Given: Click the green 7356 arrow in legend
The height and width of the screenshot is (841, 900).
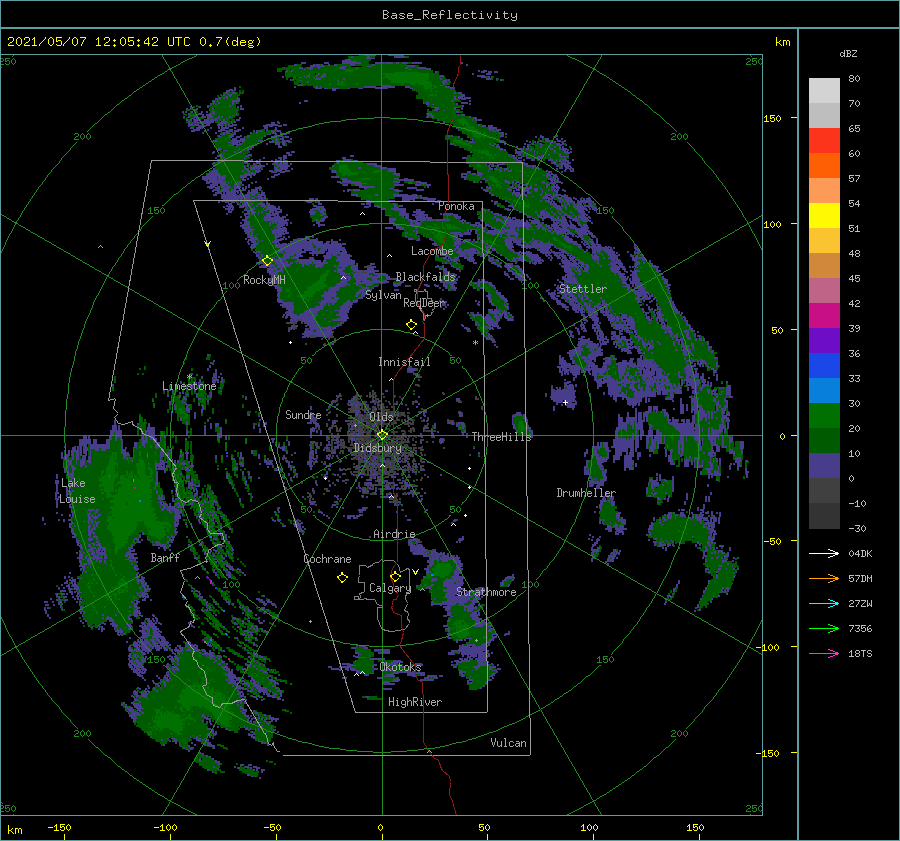Looking at the screenshot, I should tap(824, 629).
